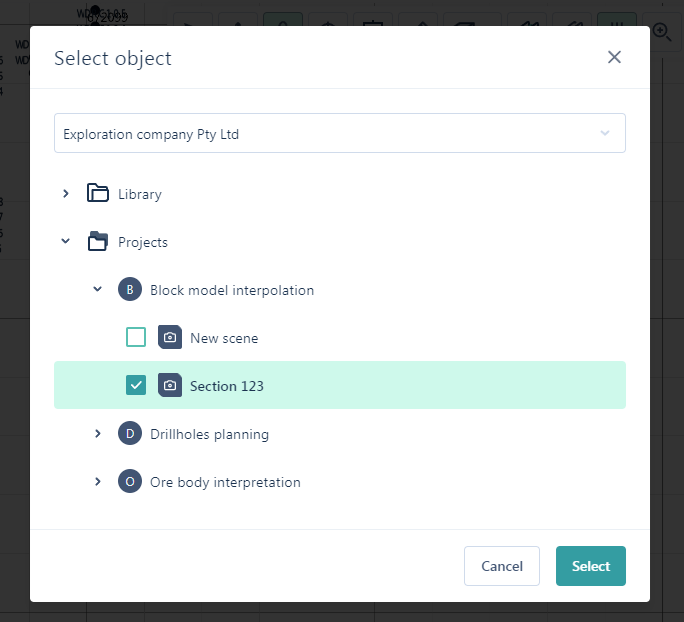
Task: Expand Drillholes planning project
Action: coord(98,434)
